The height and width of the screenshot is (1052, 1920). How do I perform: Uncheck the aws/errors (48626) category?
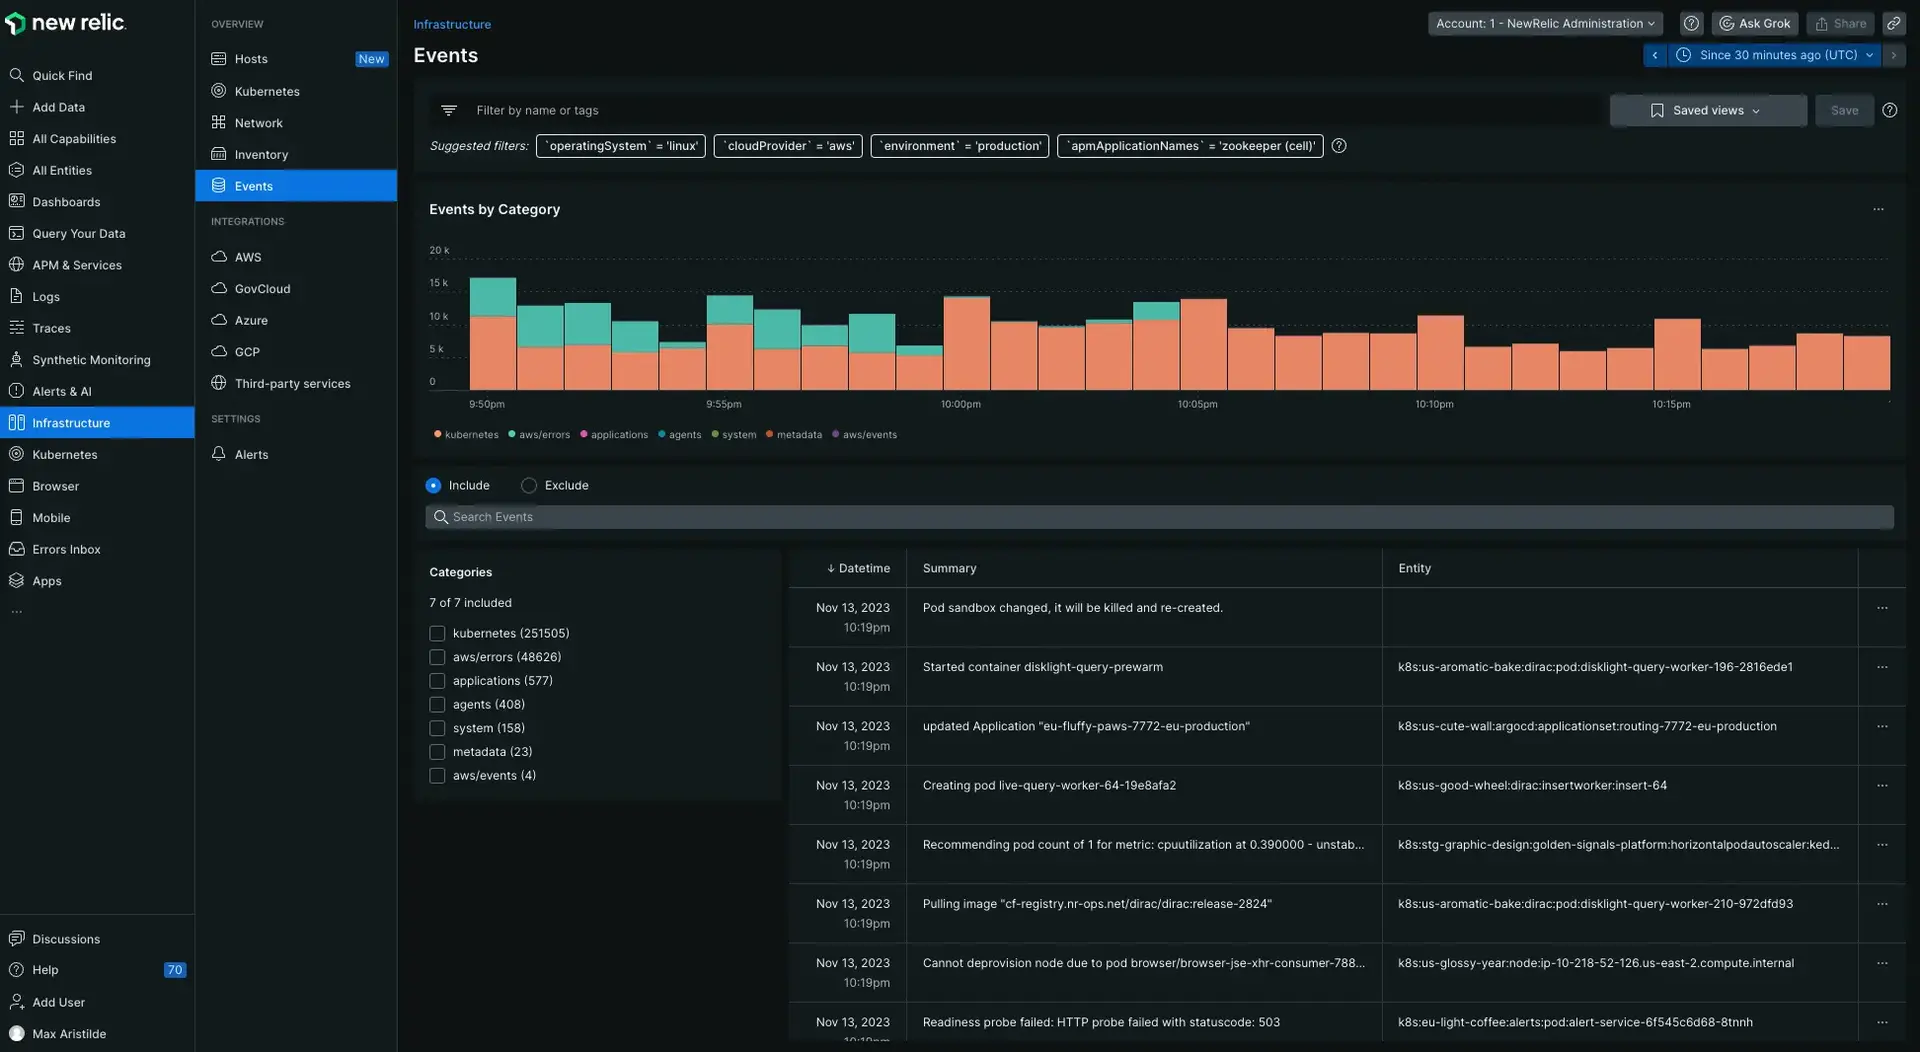437,656
